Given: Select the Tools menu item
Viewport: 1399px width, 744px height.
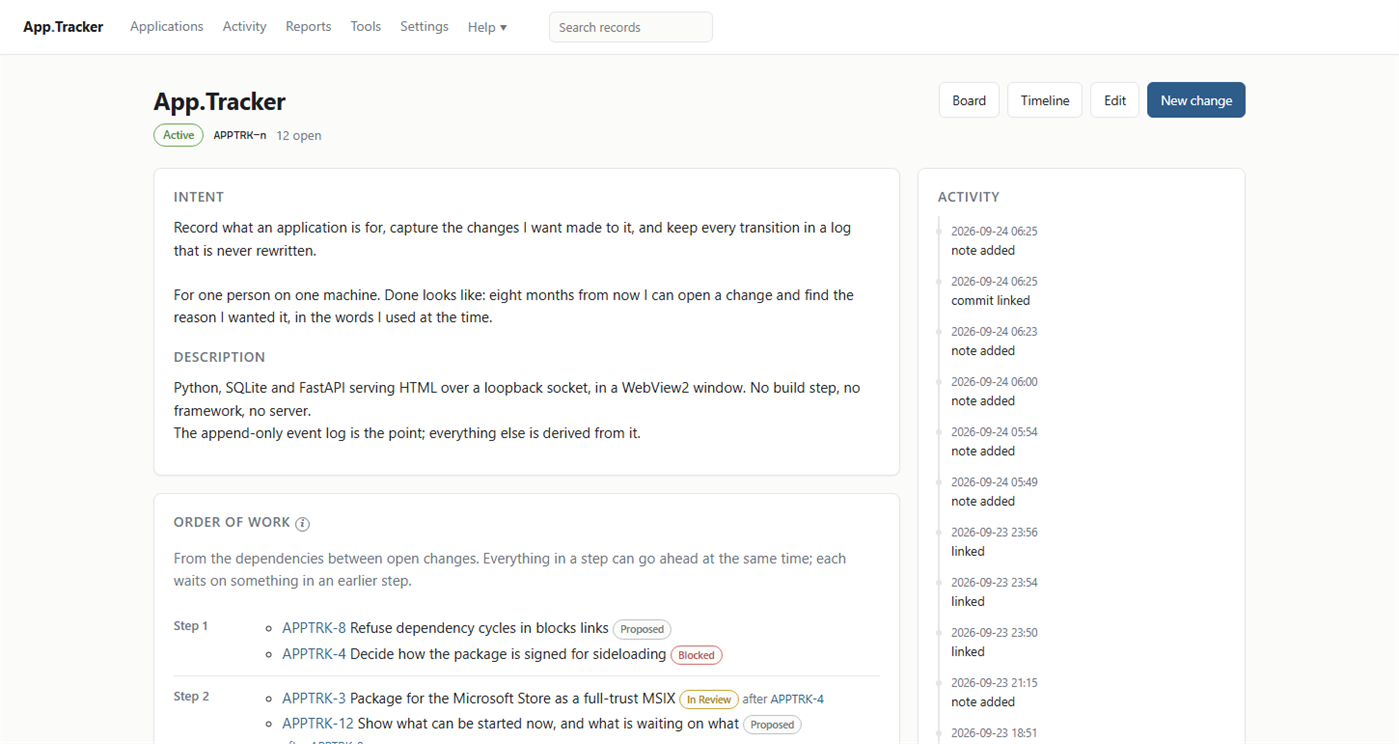Looking at the screenshot, I should [365, 27].
